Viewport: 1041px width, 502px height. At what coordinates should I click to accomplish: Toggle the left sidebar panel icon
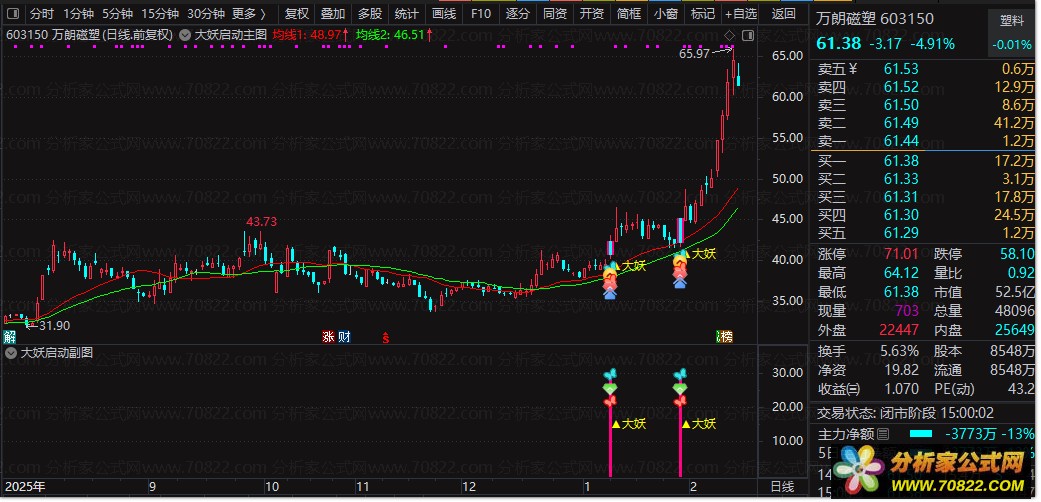click(14, 13)
